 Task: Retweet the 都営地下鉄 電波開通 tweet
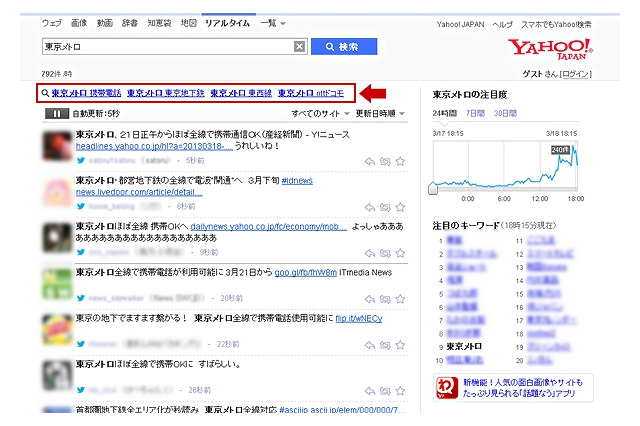(x=385, y=207)
